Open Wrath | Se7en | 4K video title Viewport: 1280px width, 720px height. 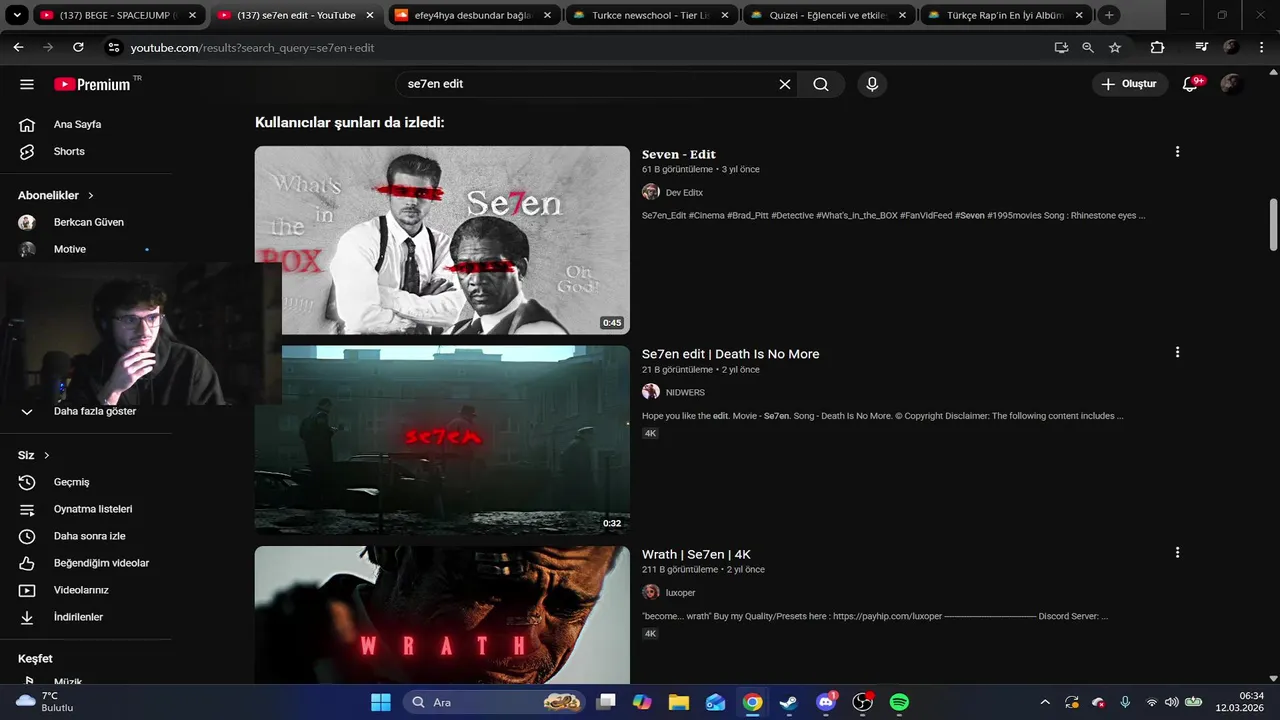coord(696,554)
